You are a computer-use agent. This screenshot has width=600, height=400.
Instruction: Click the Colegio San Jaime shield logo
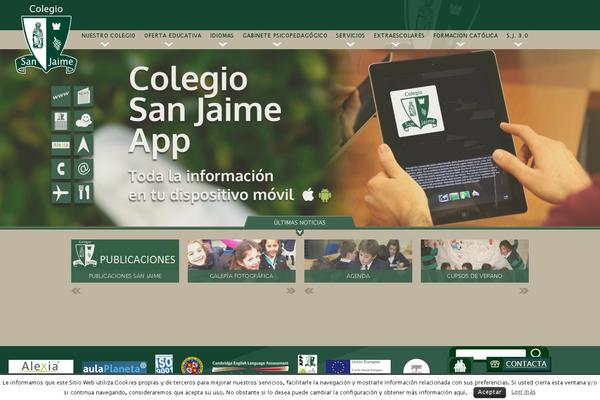point(46,39)
